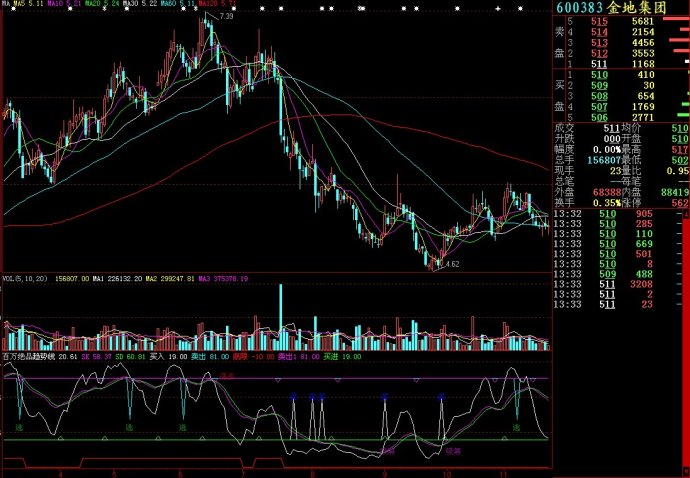Click the MA10 5.21 indicator label

coord(63,4)
